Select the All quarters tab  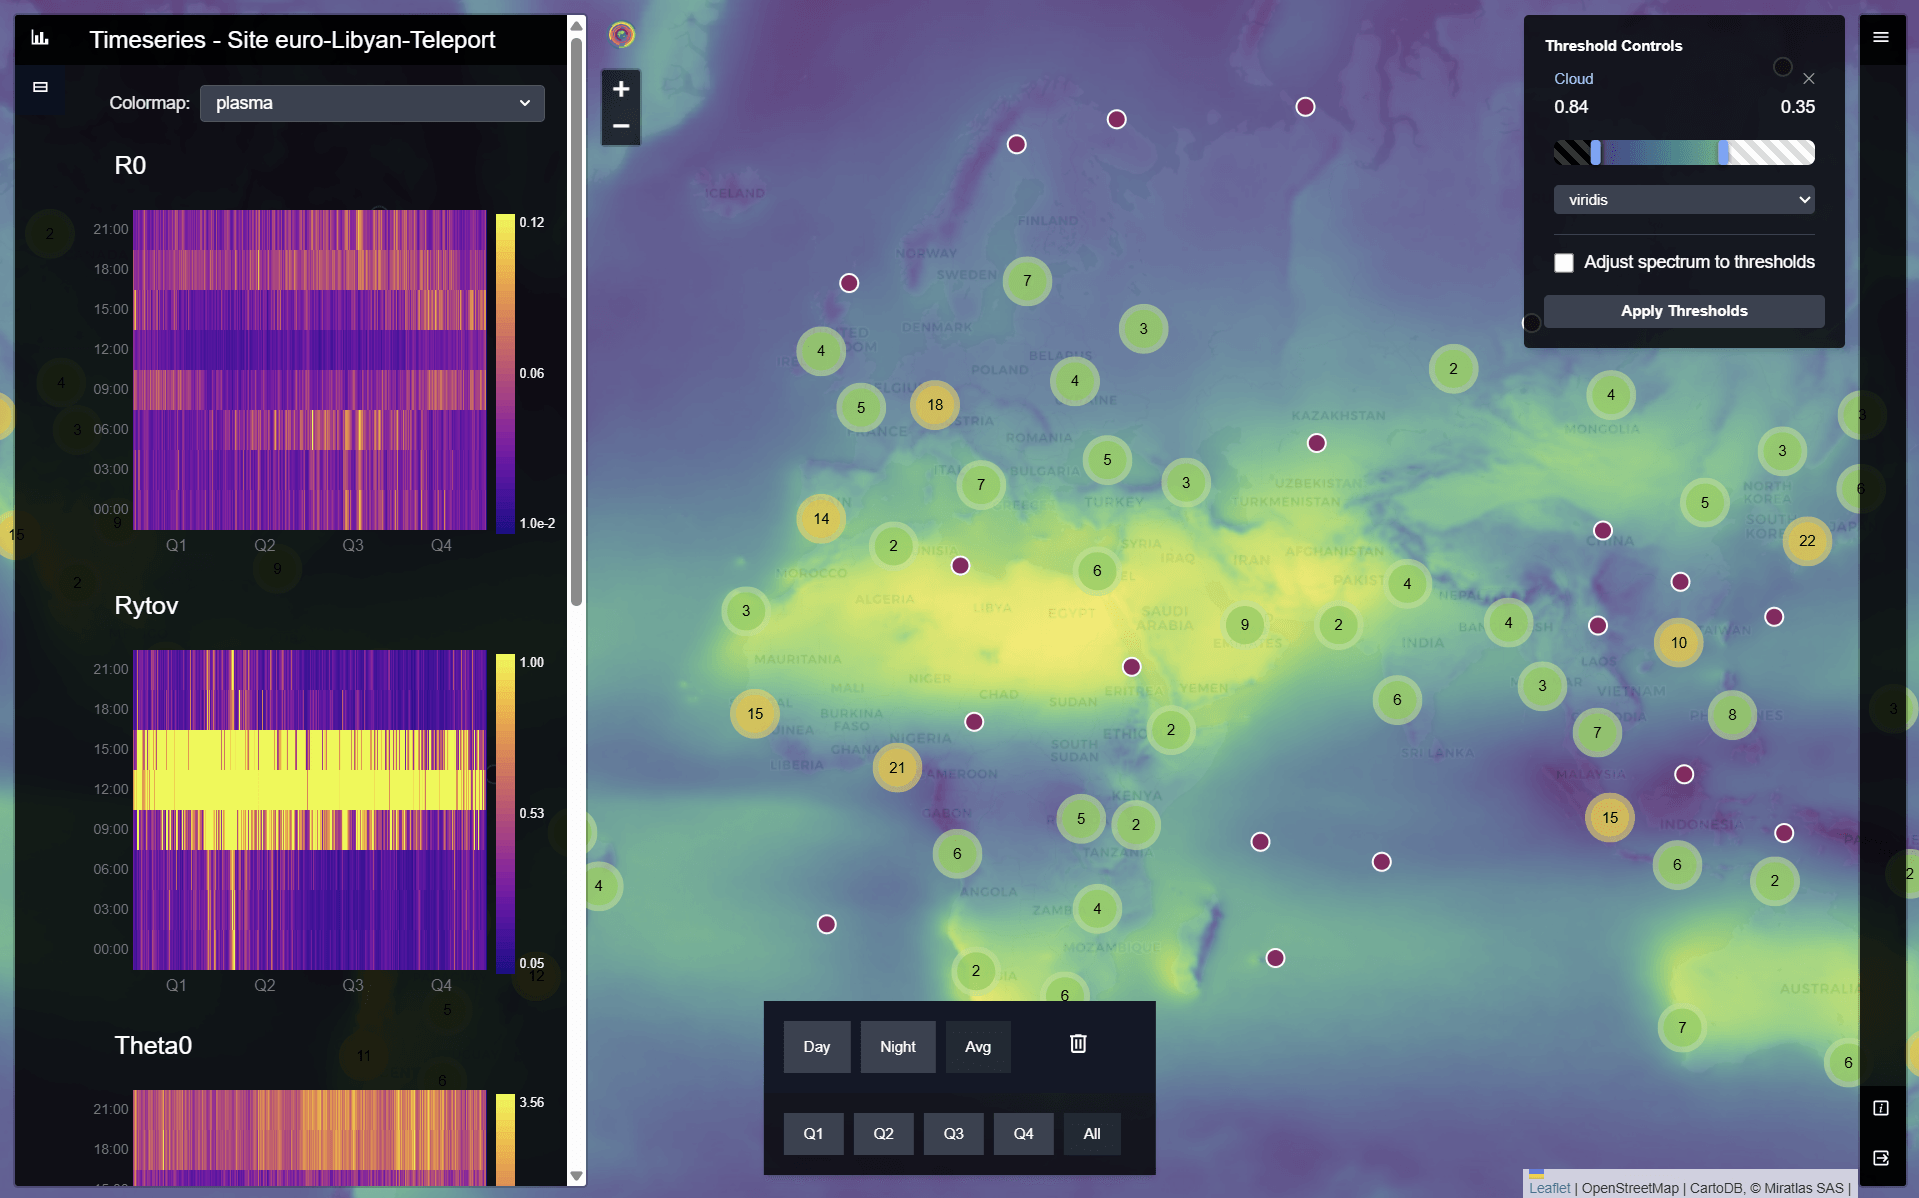coord(1092,1134)
